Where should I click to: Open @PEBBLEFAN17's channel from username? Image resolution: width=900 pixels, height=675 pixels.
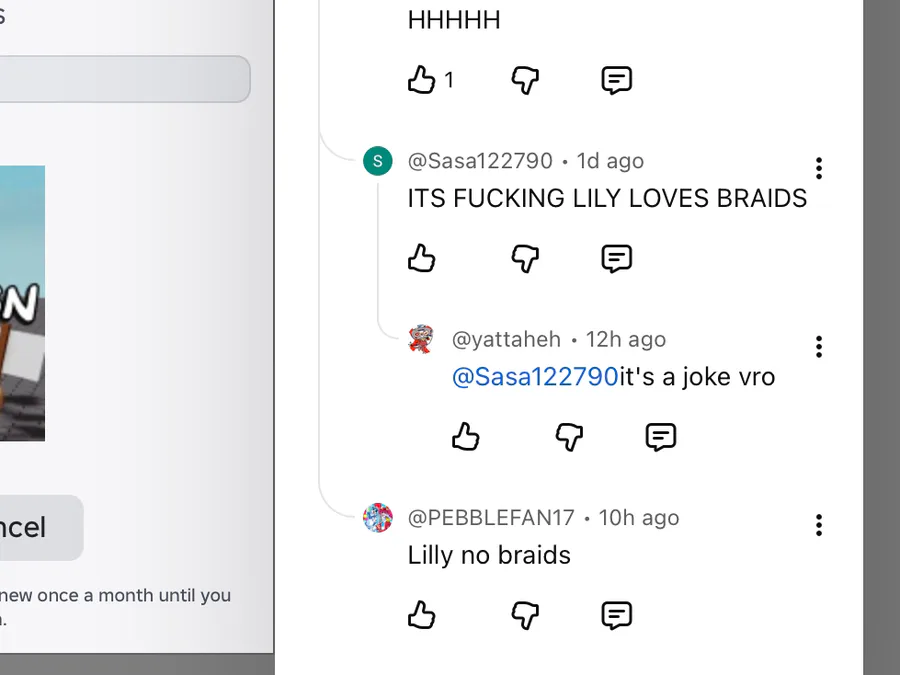pos(491,518)
